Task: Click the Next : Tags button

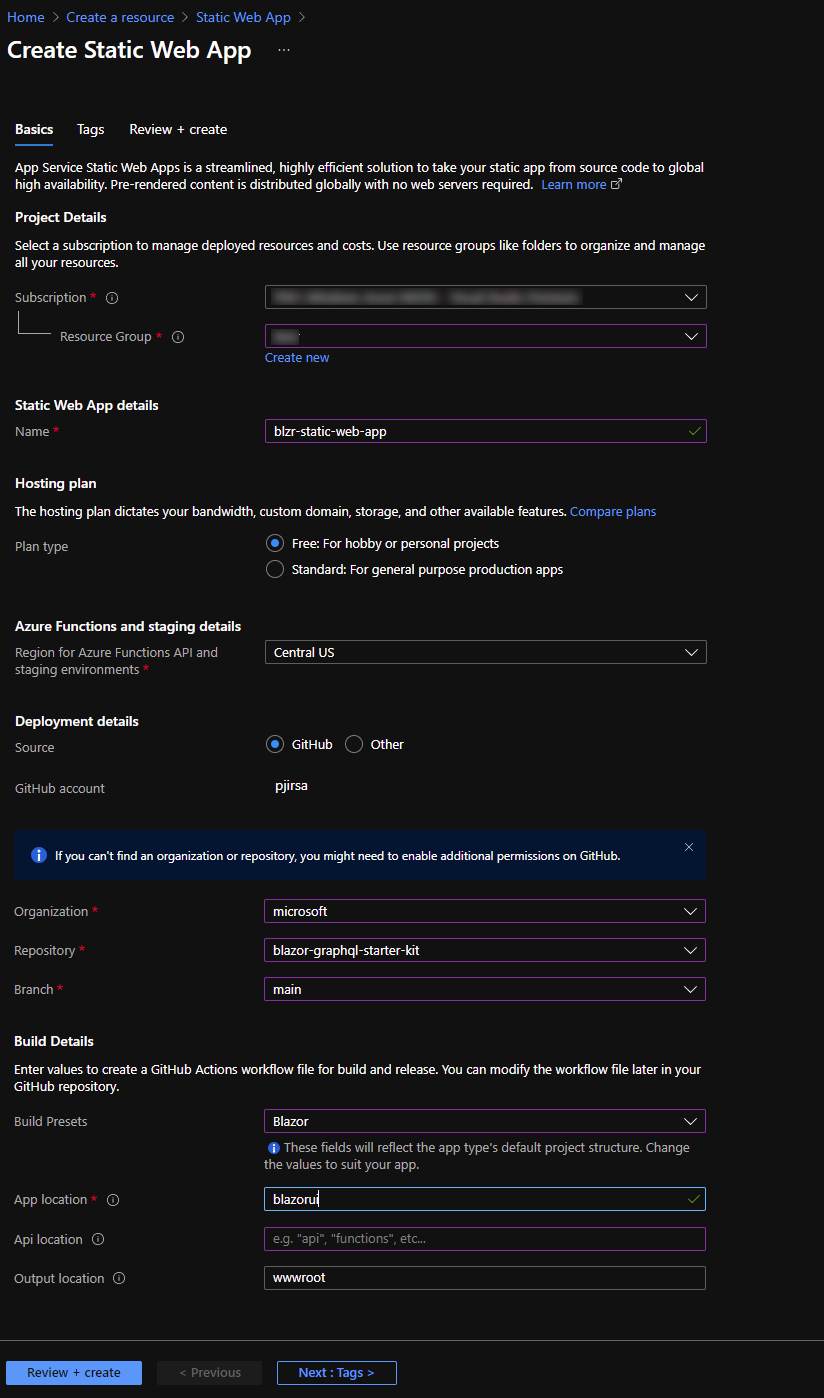Action: [337, 1373]
